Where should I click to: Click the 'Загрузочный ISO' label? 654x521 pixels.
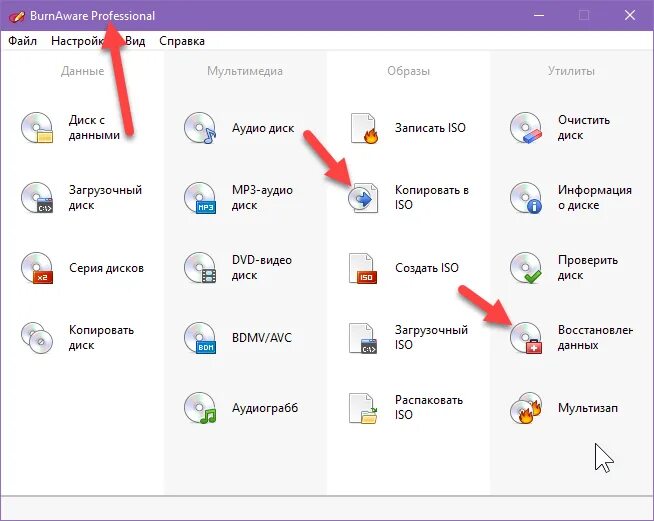point(431,337)
